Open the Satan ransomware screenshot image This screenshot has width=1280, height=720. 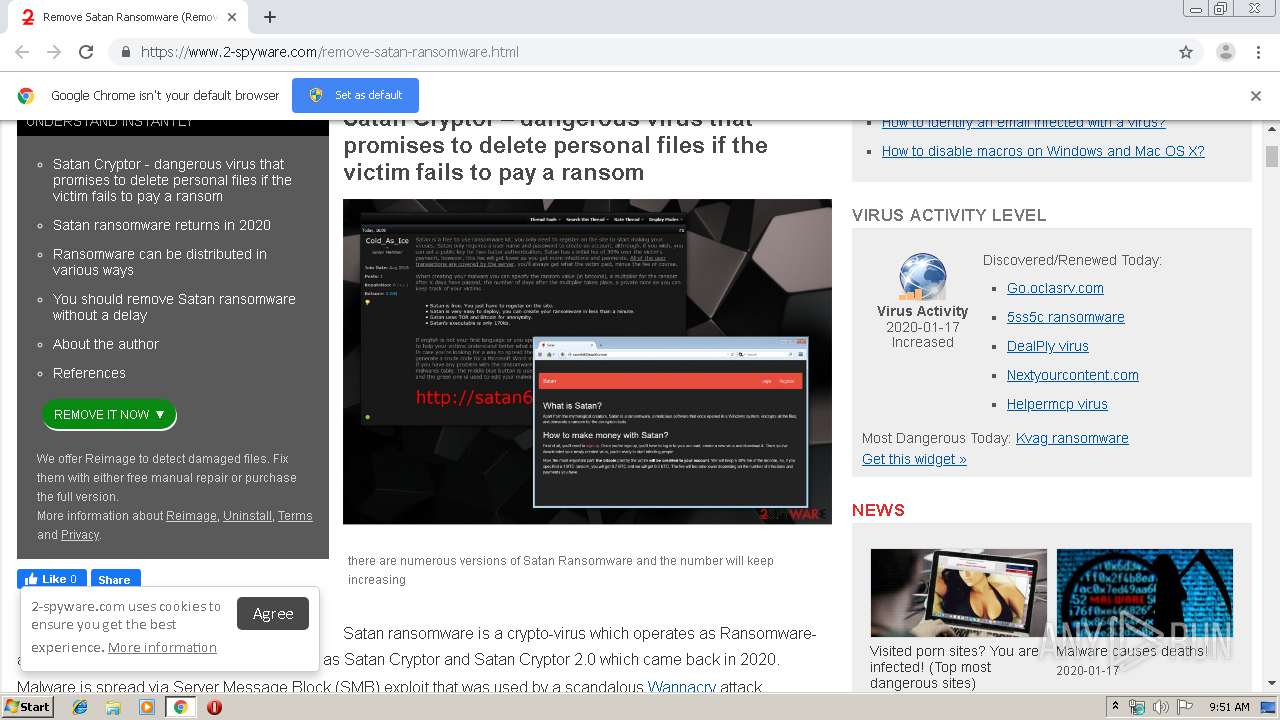587,361
